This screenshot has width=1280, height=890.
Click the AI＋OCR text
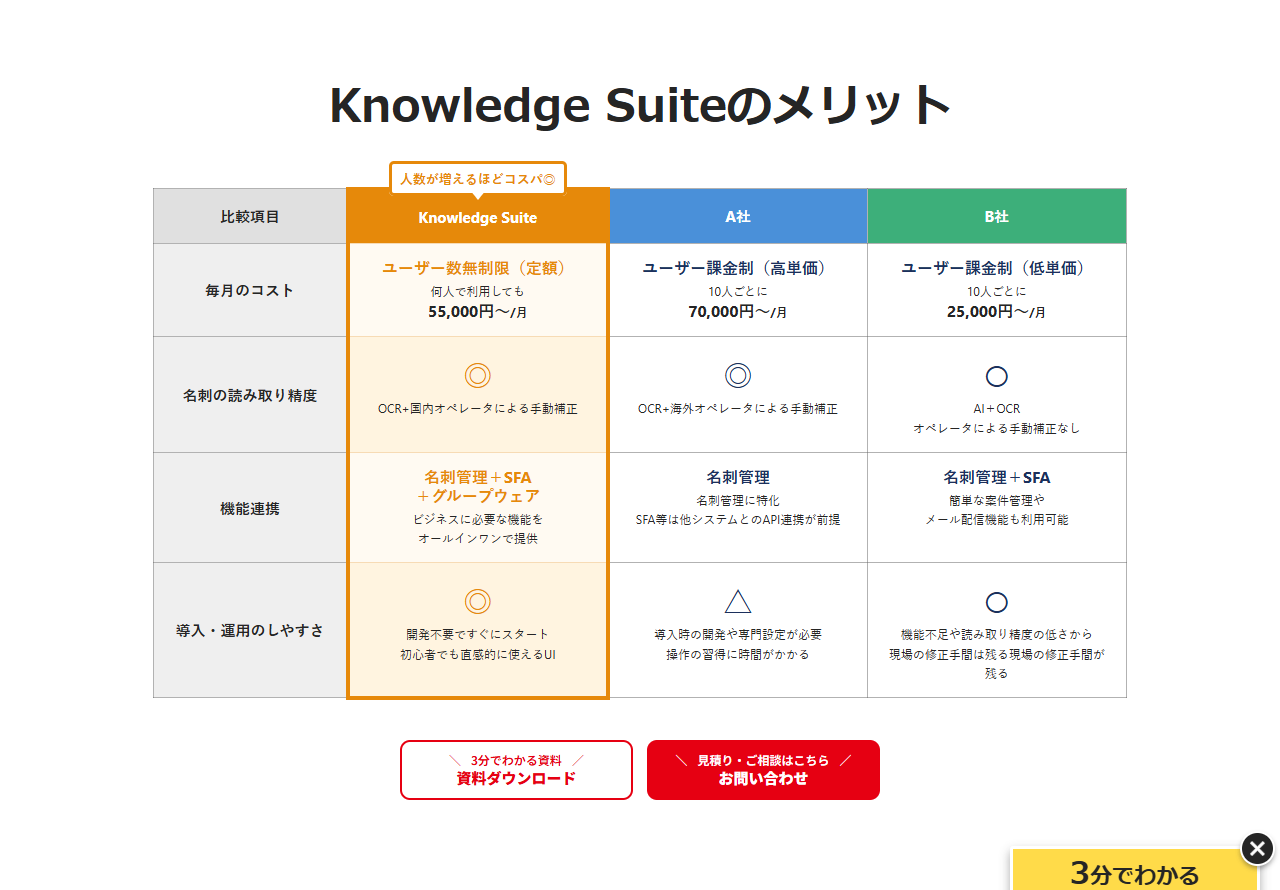pyautogui.click(x=997, y=409)
